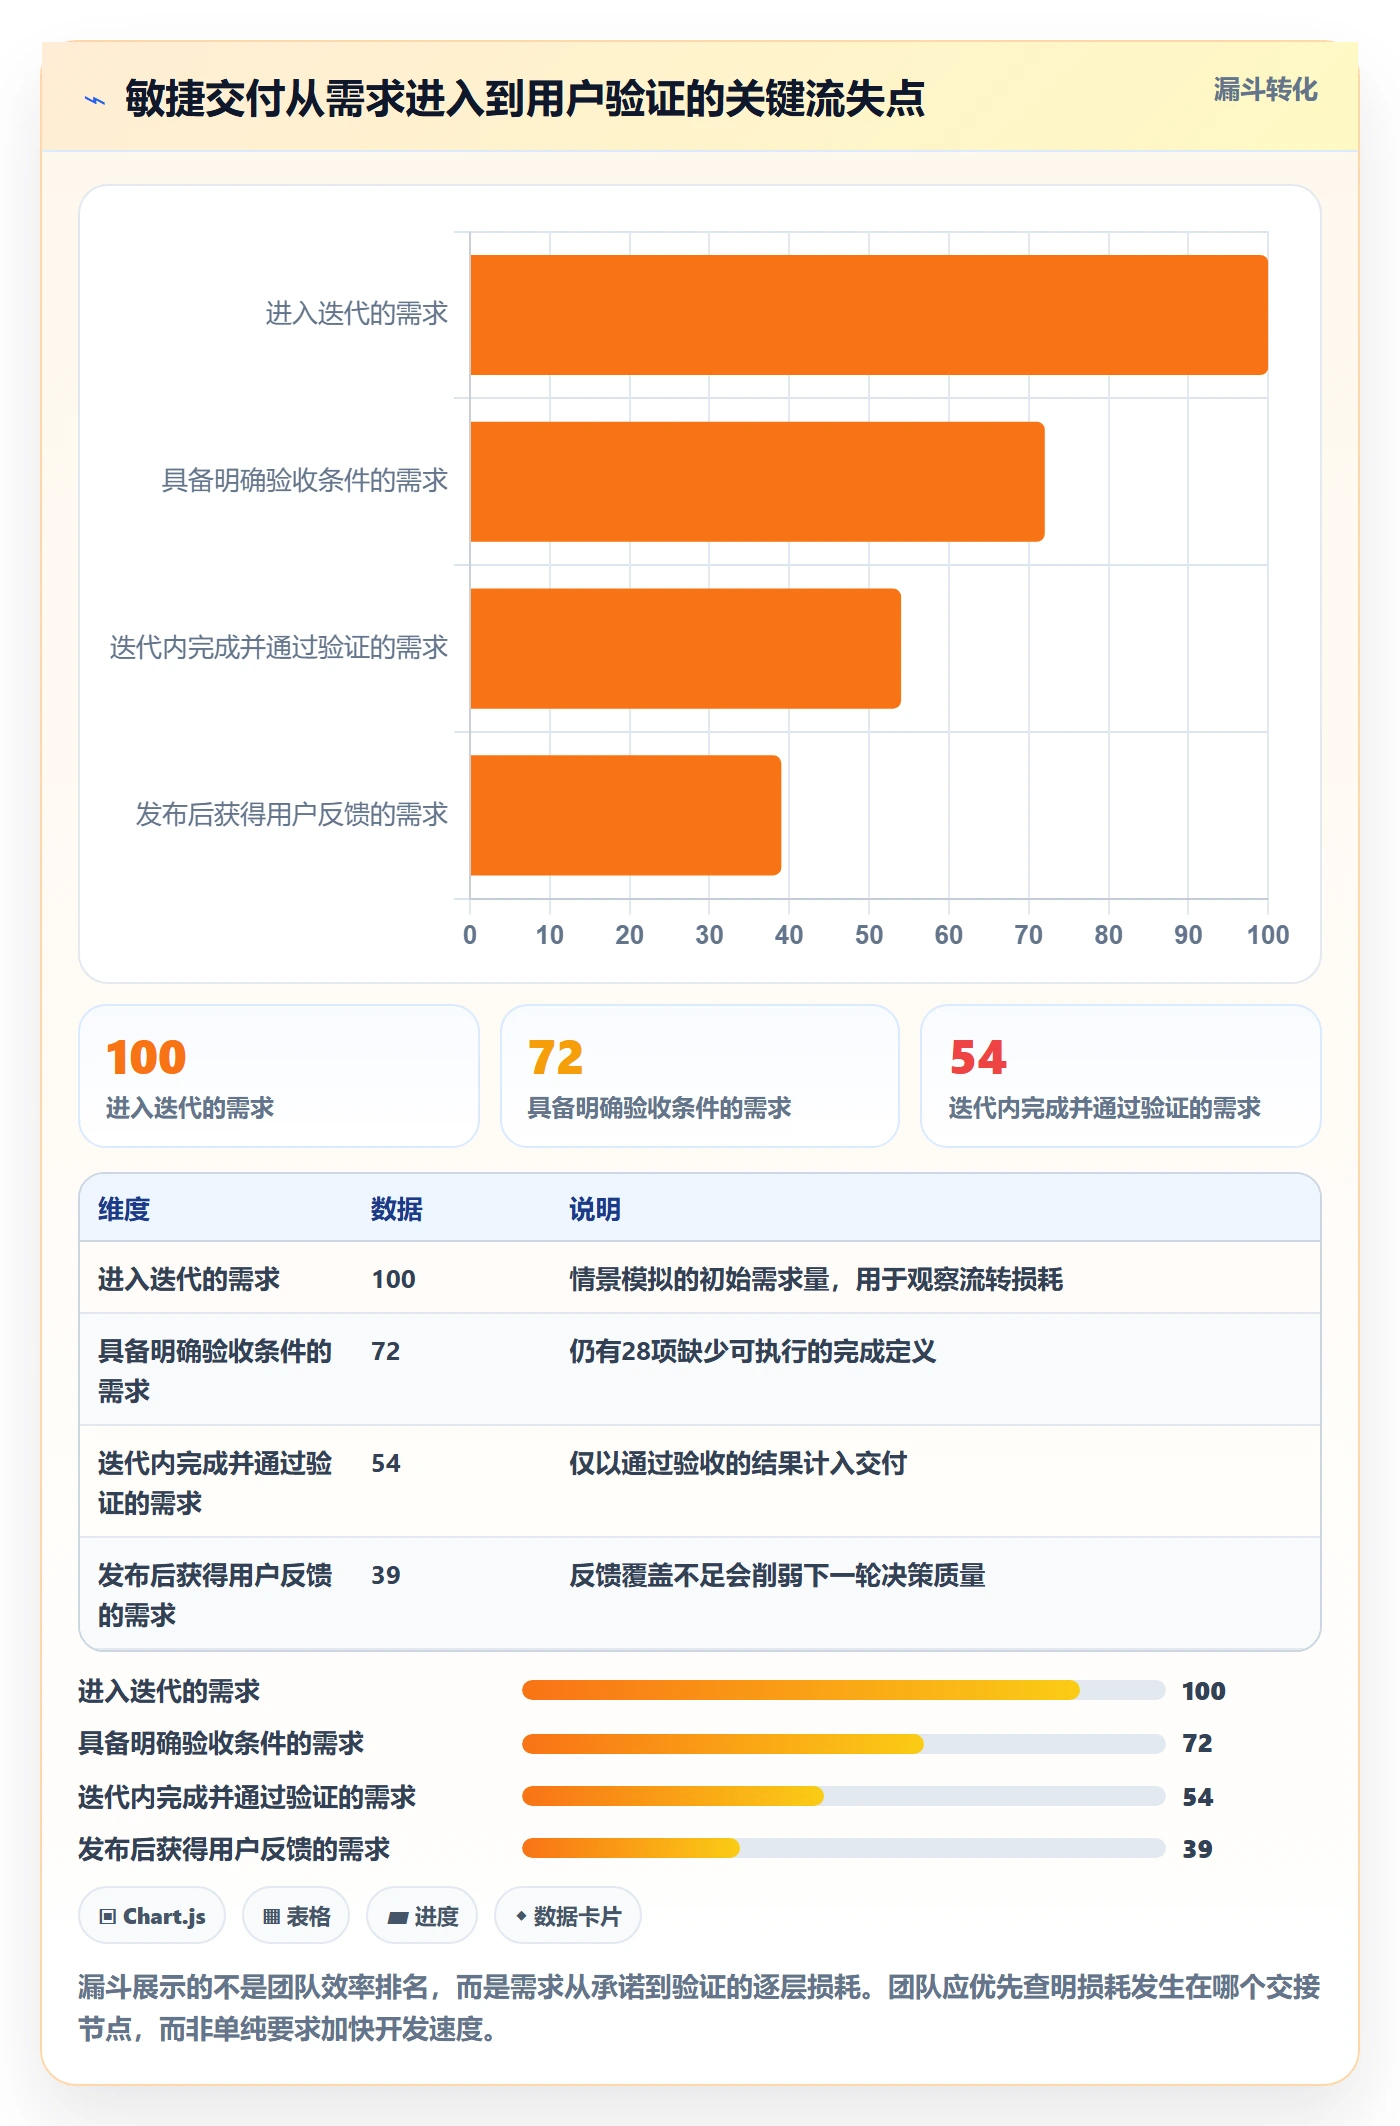Click the 迭代内完成并通过验证的需求 chart bar
Image resolution: width=1400 pixels, height=2126 pixels.
point(685,648)
